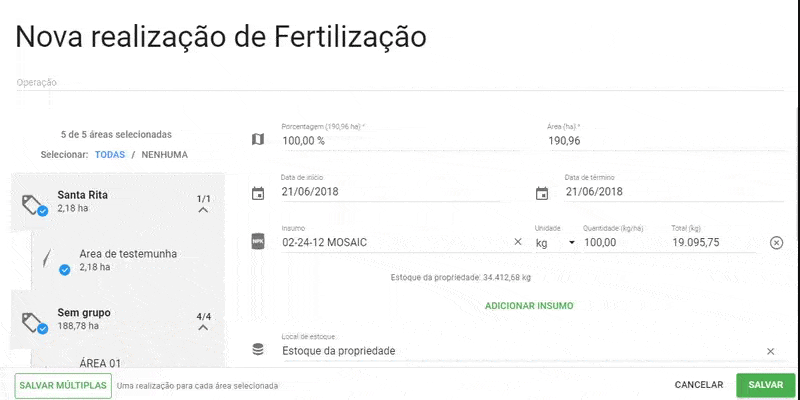The height and width of the screenshot is (400, 800).
Task: Select TODAS areas link
Action: point(110,155)
